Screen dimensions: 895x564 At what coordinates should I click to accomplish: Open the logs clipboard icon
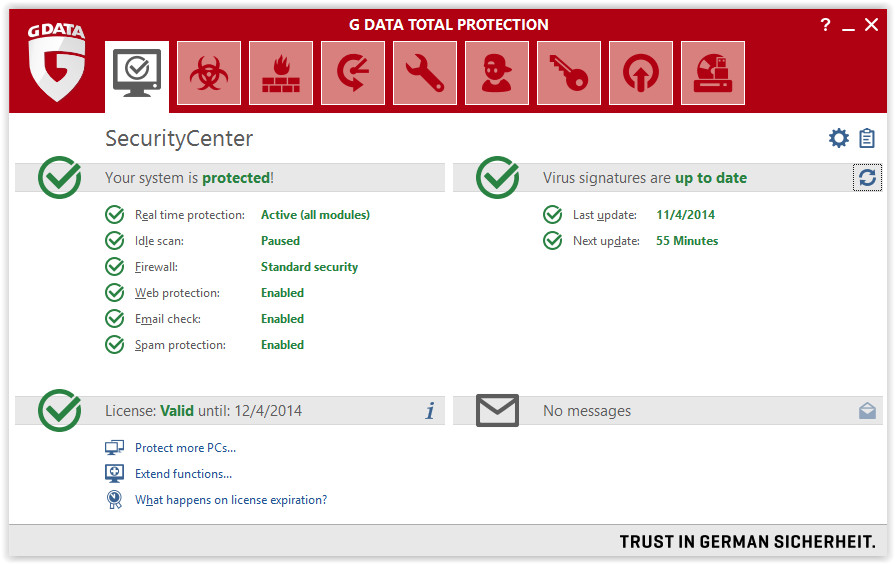click(x=866, y=138)
